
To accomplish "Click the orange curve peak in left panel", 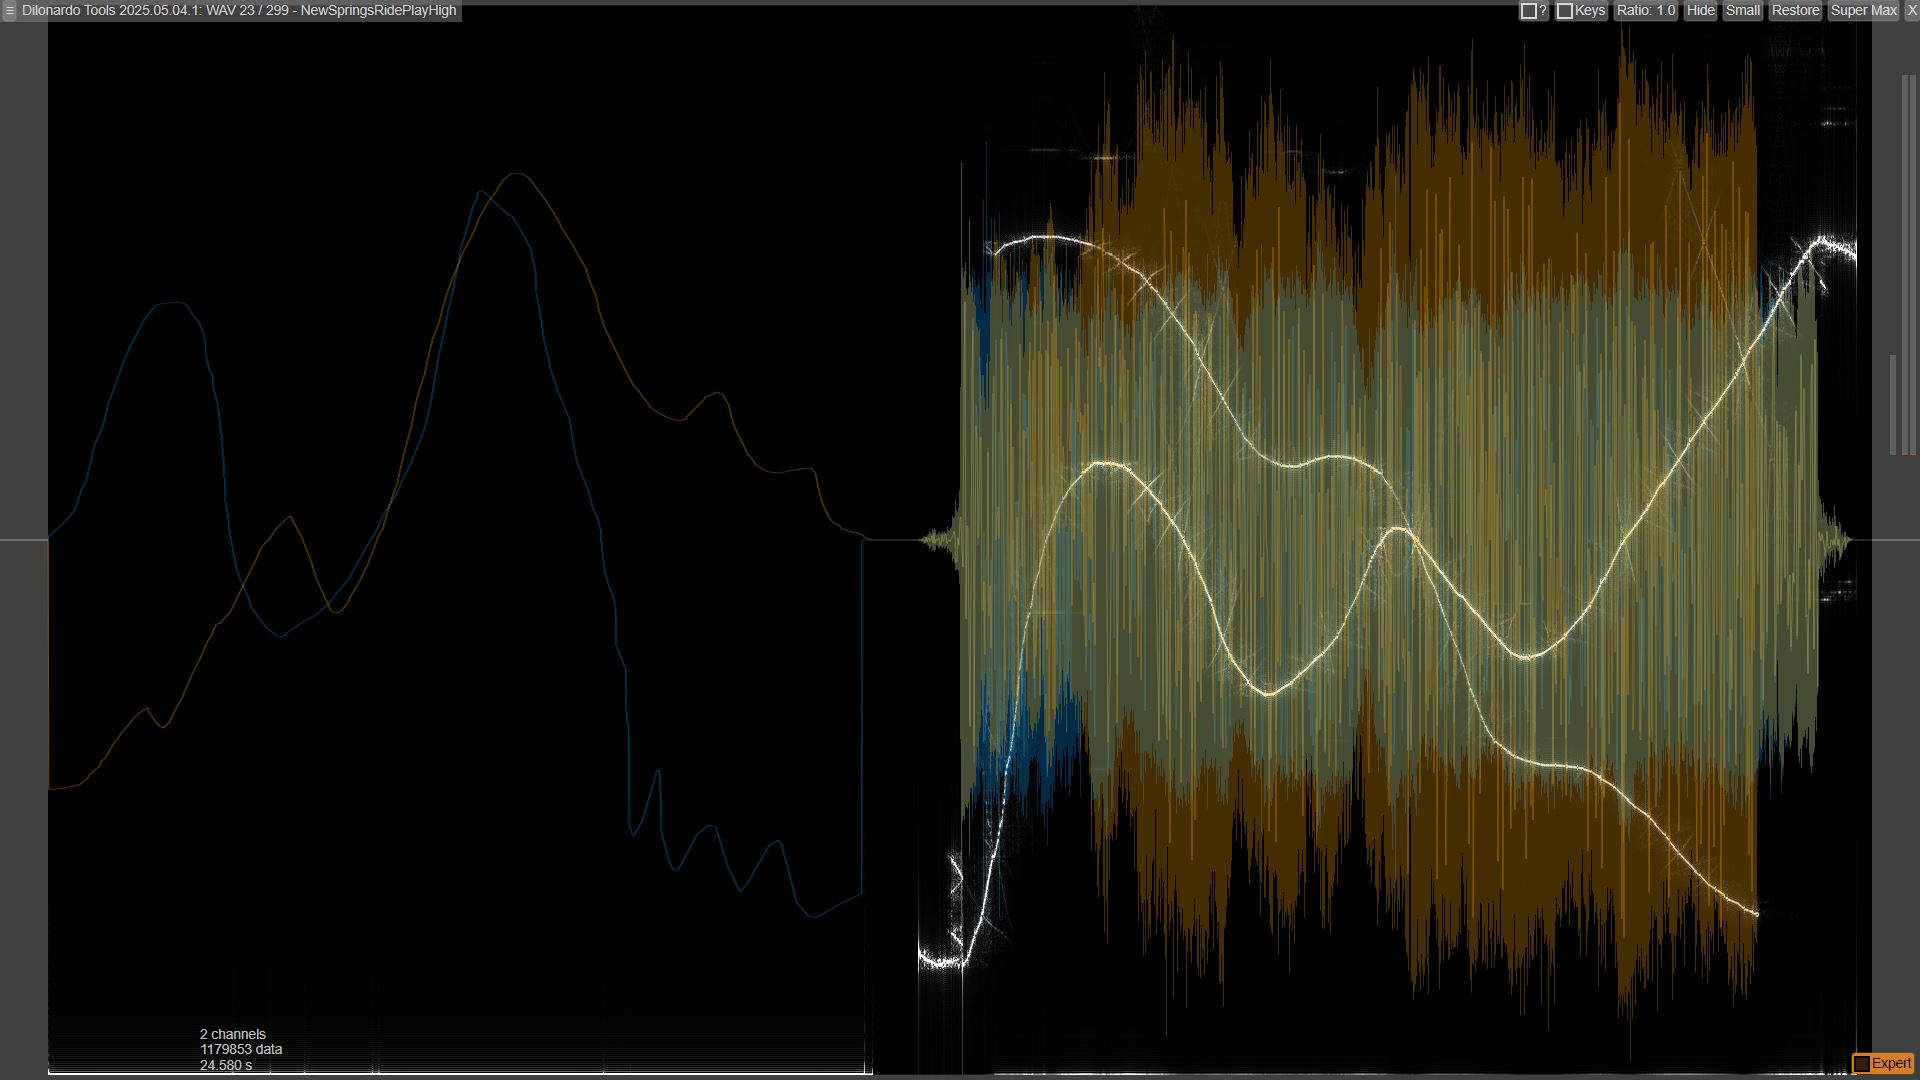I will [516, 175].
